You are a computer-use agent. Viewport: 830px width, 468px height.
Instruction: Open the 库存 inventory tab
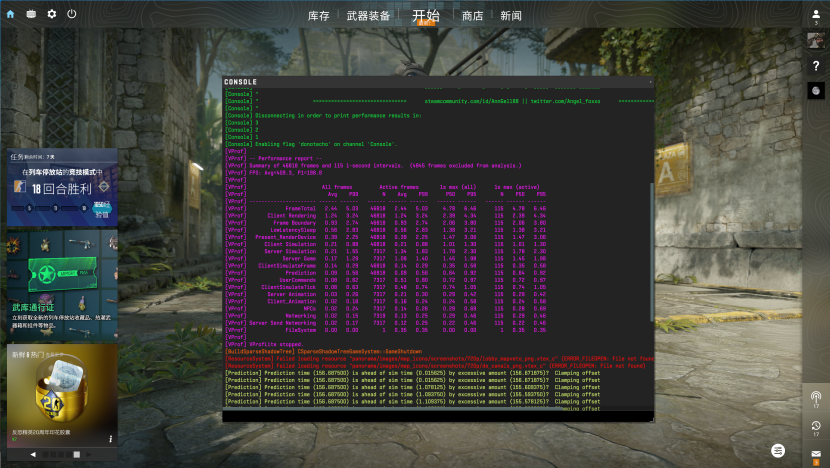click(x=319, y=16)
